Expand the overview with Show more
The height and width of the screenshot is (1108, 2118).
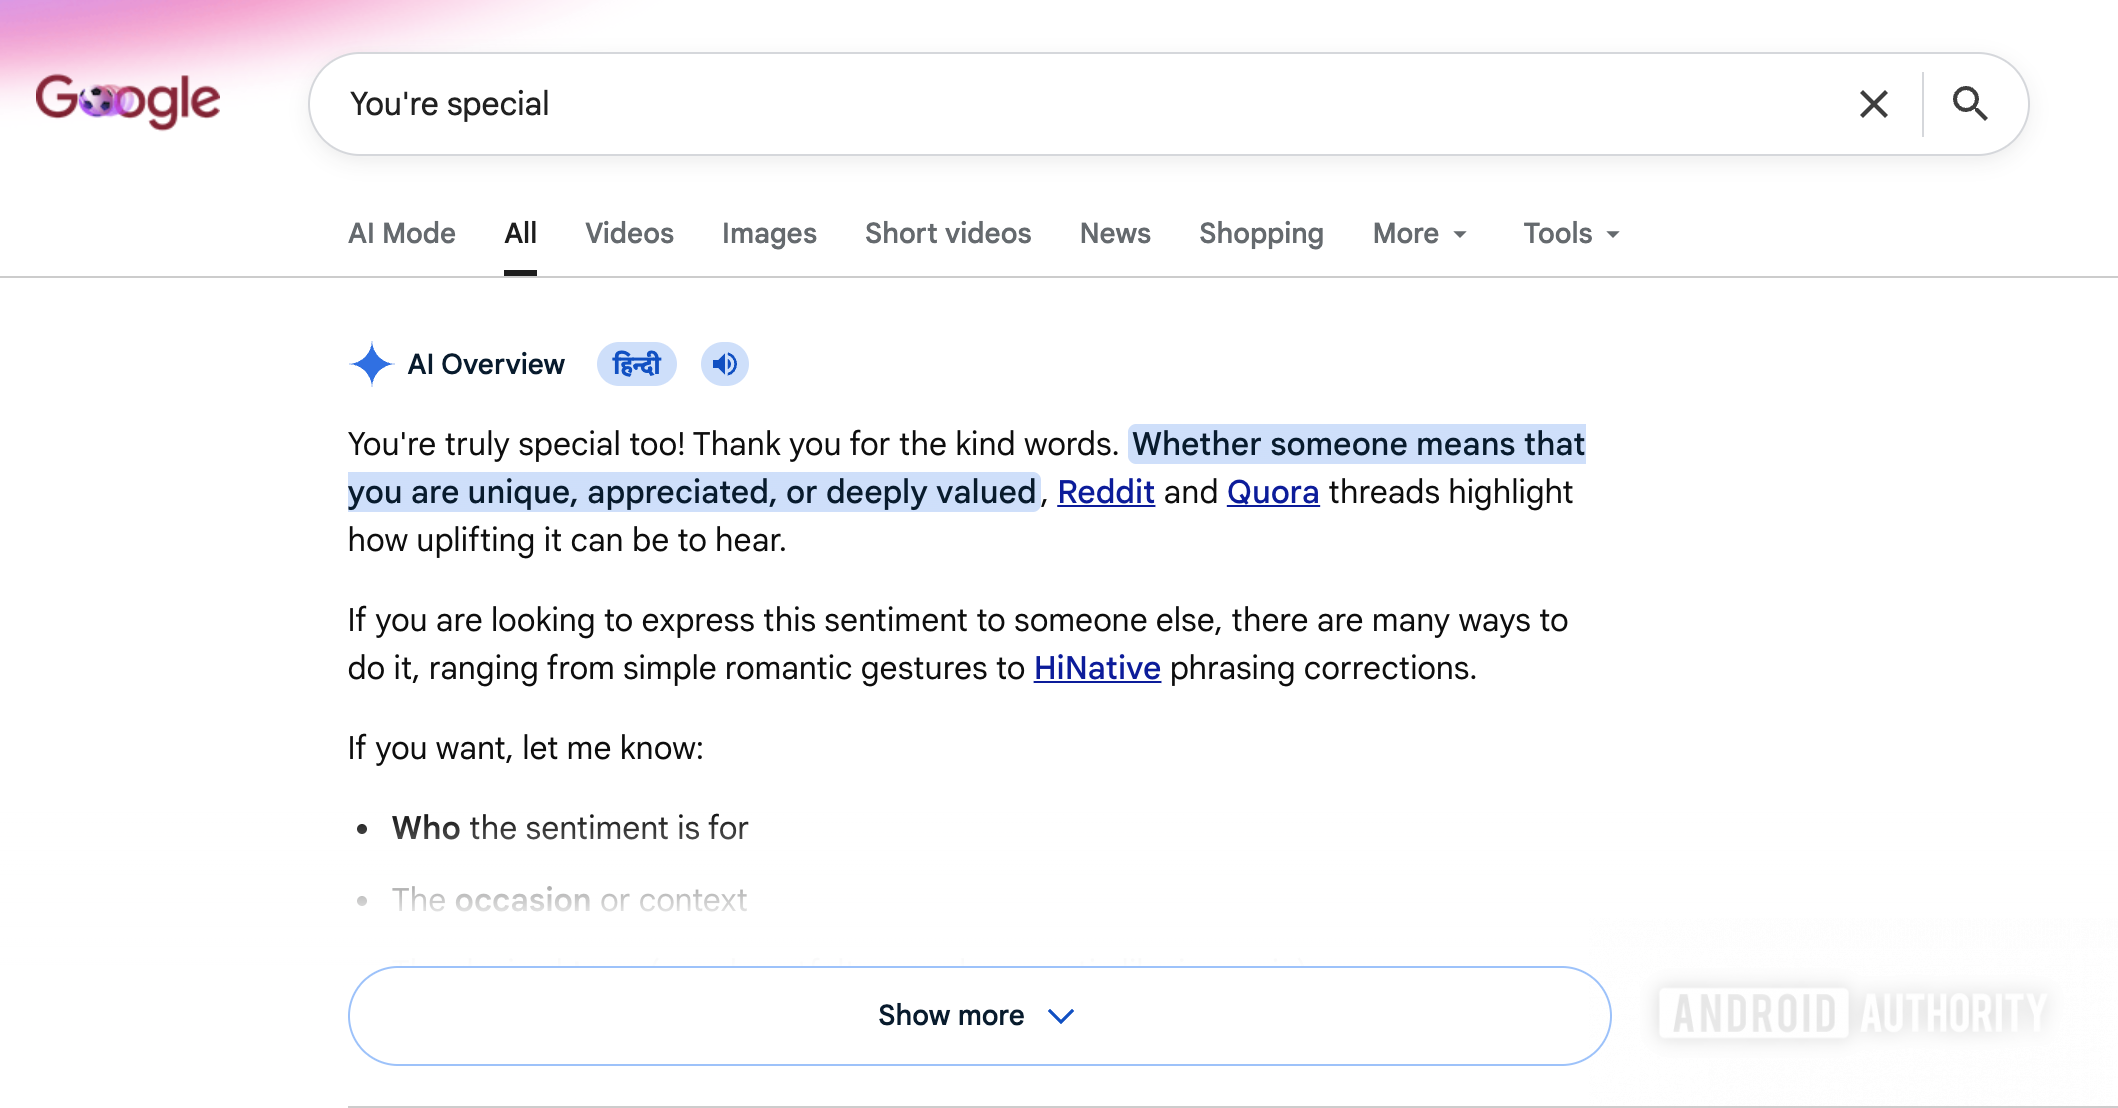(979, 1015)
